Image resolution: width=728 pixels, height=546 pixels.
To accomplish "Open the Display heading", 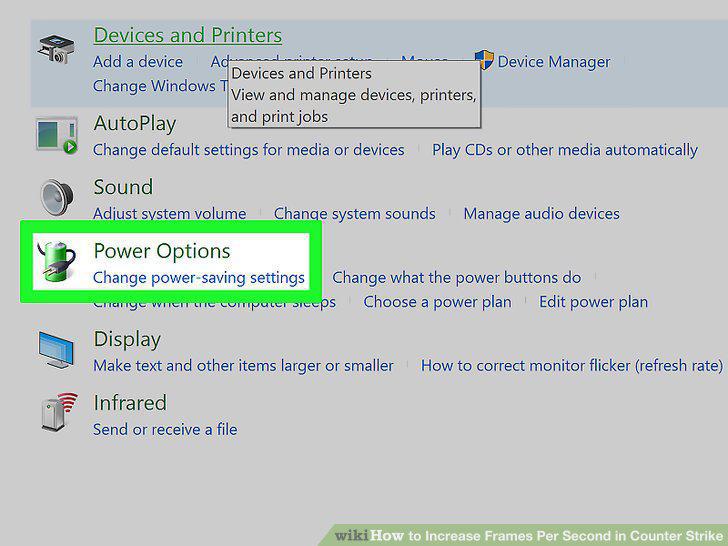I will (x=127, y=339).
